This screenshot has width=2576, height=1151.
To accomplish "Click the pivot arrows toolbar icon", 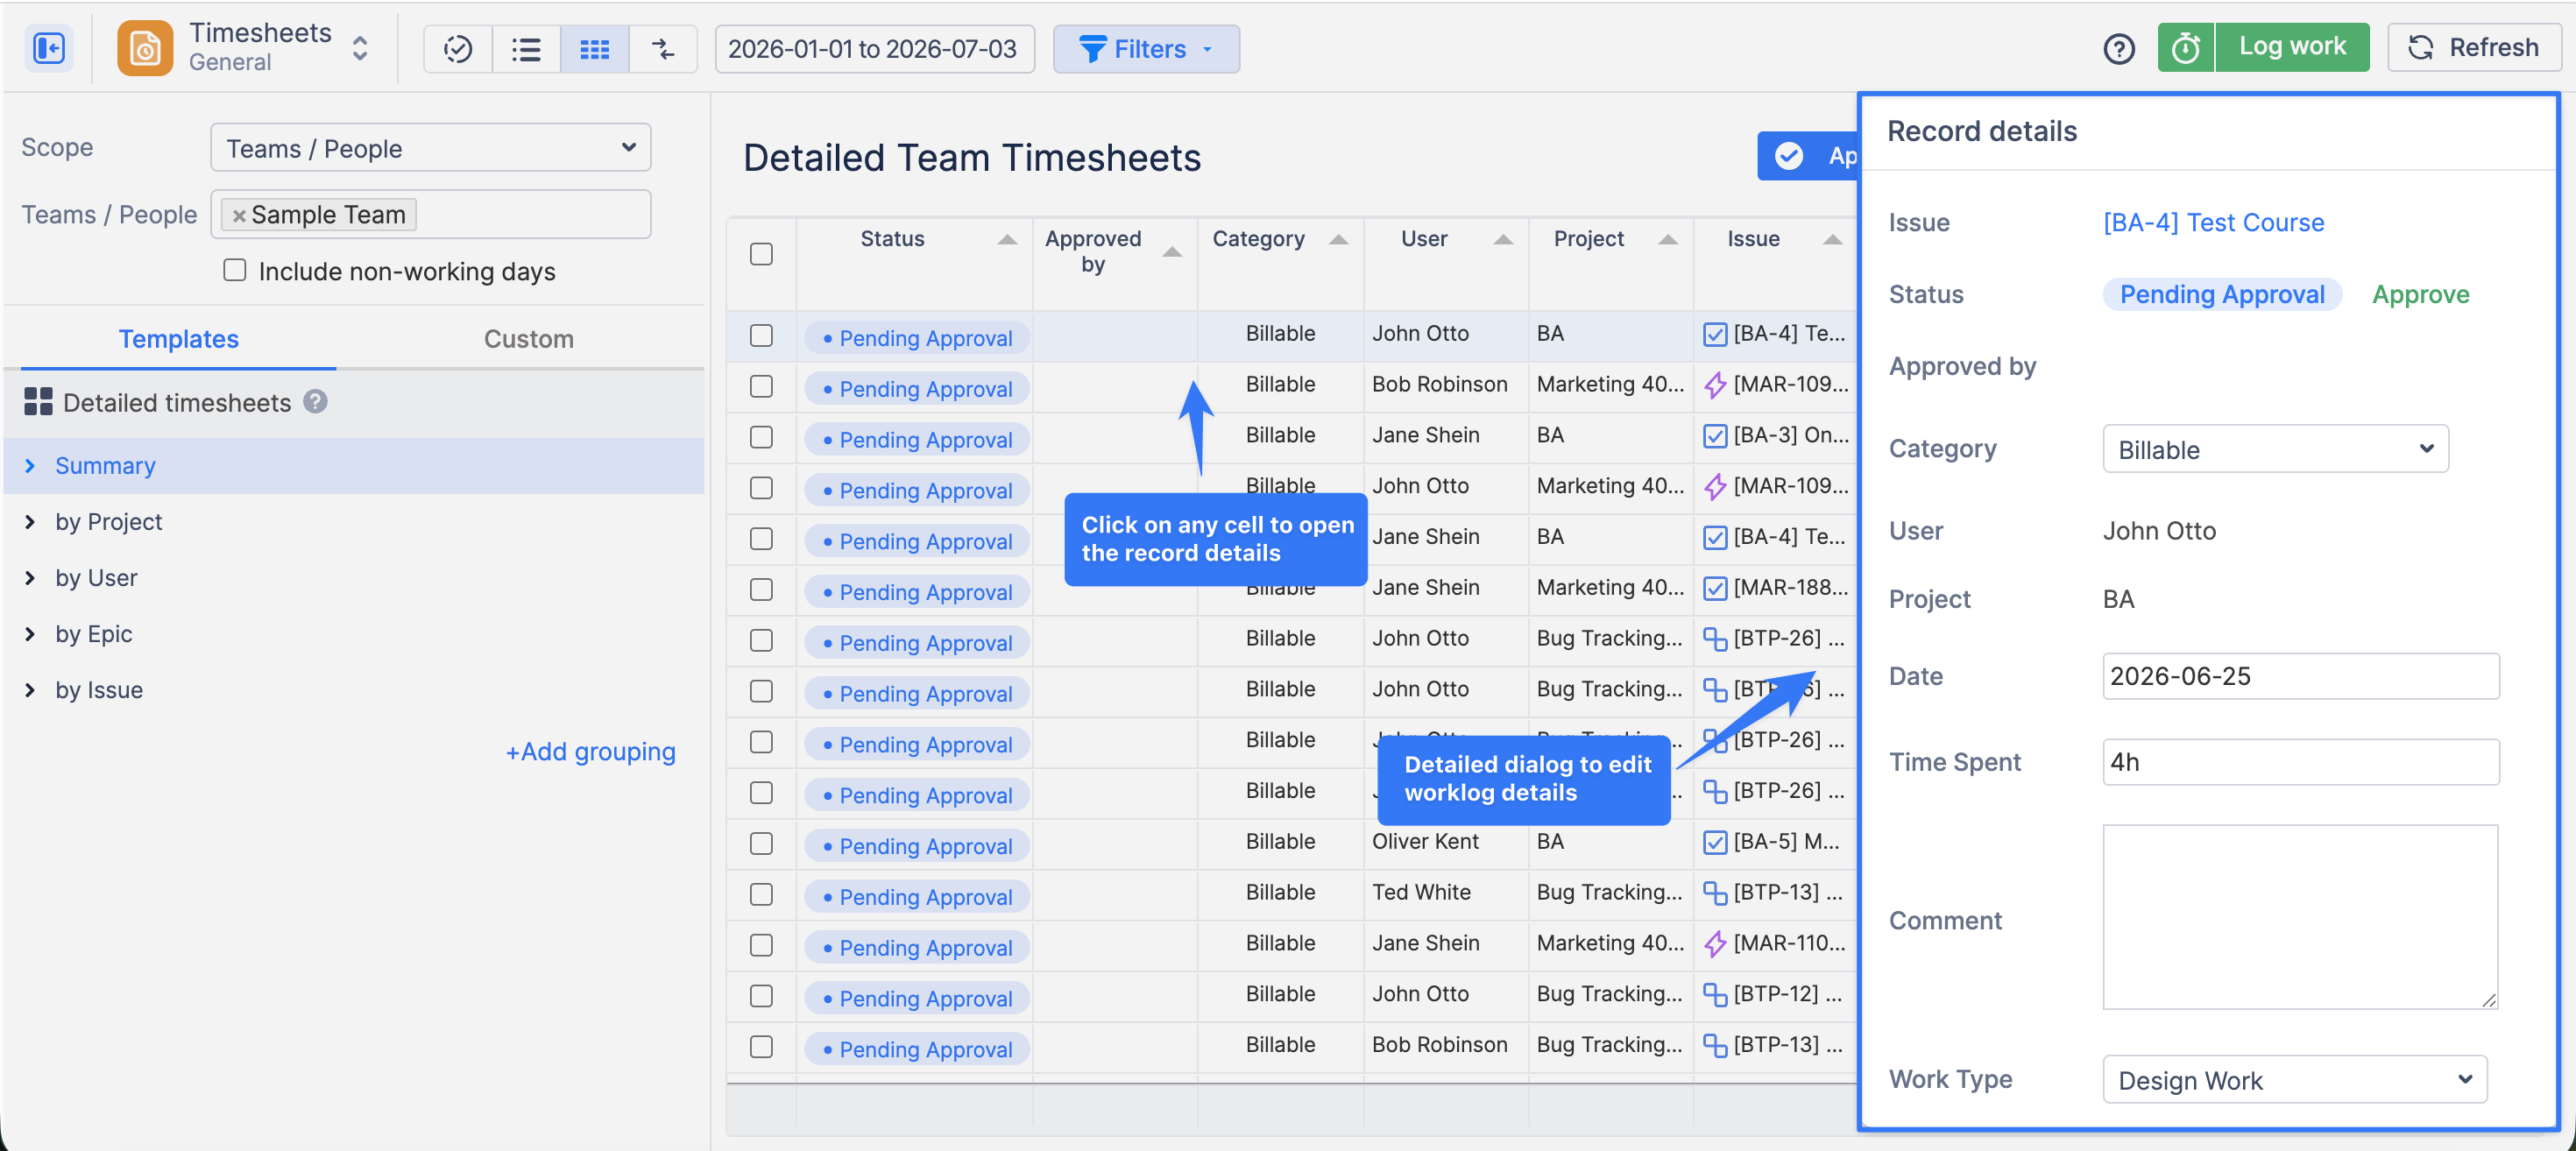I will [662, 49].
